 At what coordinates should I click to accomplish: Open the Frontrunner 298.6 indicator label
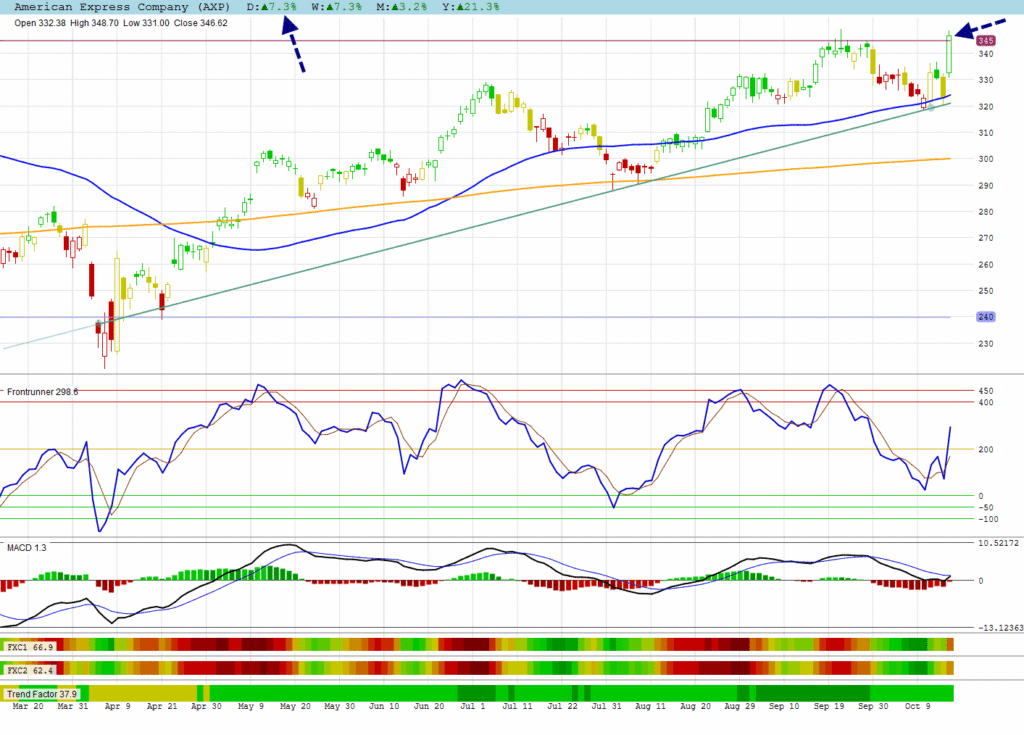(x=43, y=391)
